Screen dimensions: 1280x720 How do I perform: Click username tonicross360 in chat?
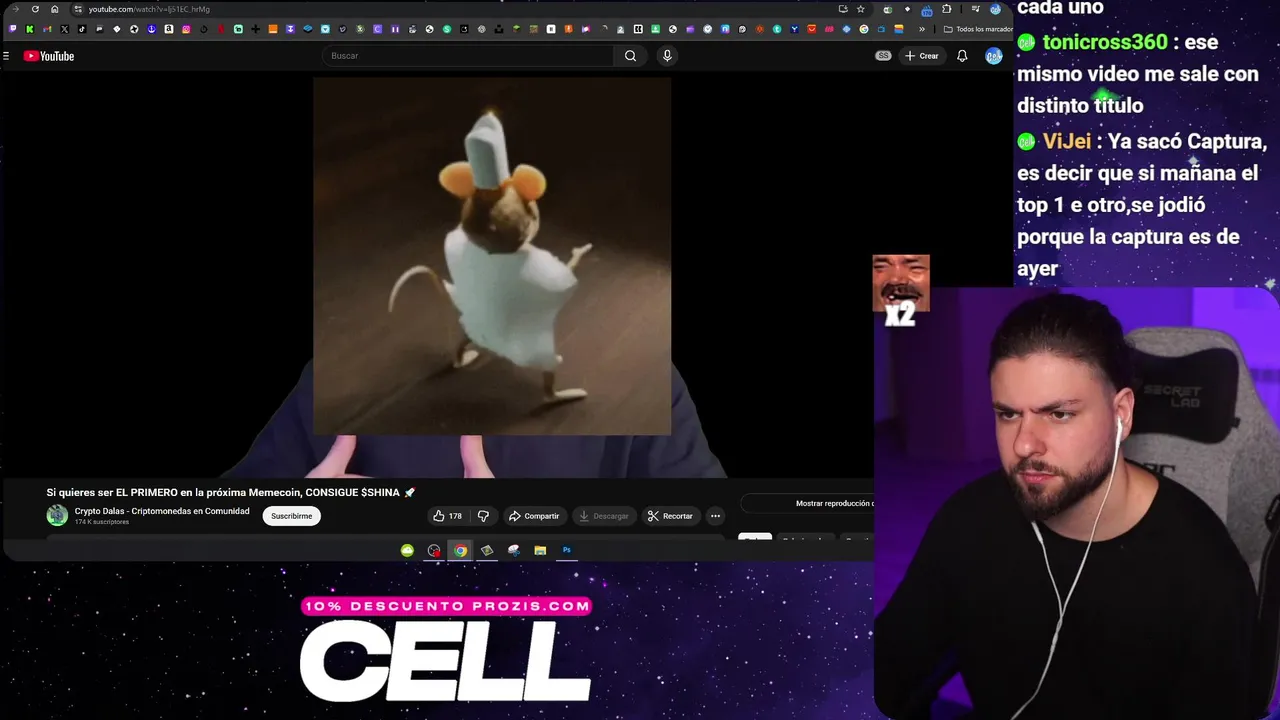1104,42
